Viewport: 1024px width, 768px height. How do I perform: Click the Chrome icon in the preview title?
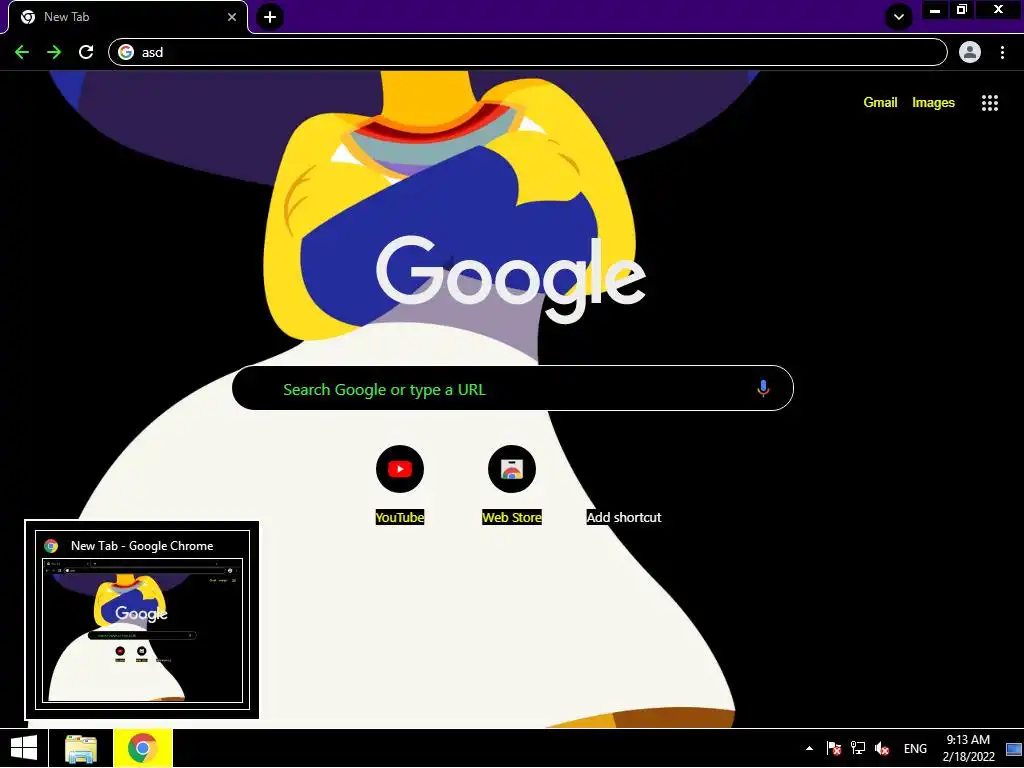click(52, 546)
